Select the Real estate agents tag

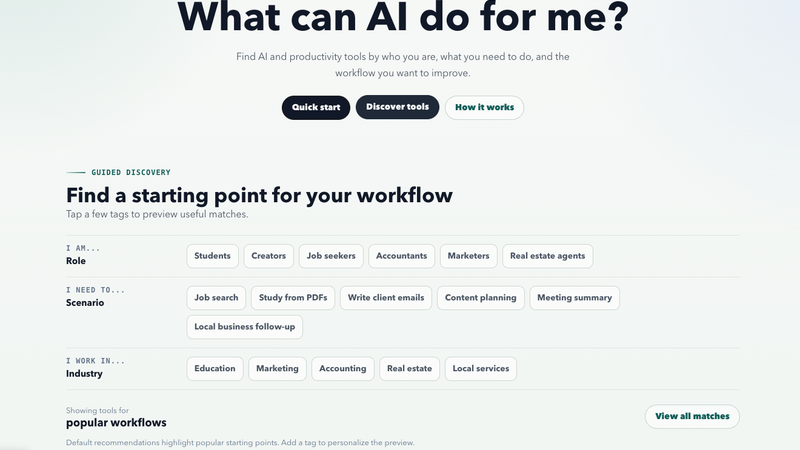[547, 256]
